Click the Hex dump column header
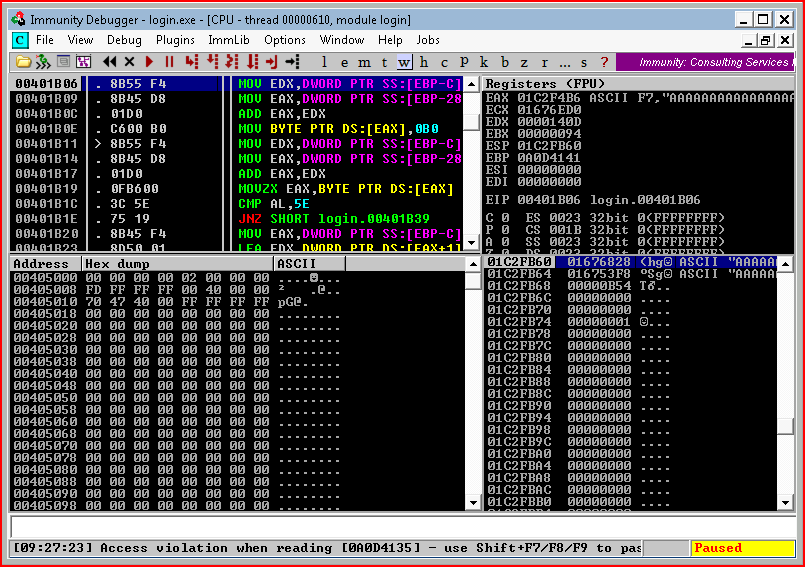This screenshot has height=567, width=805. [178, 264]
